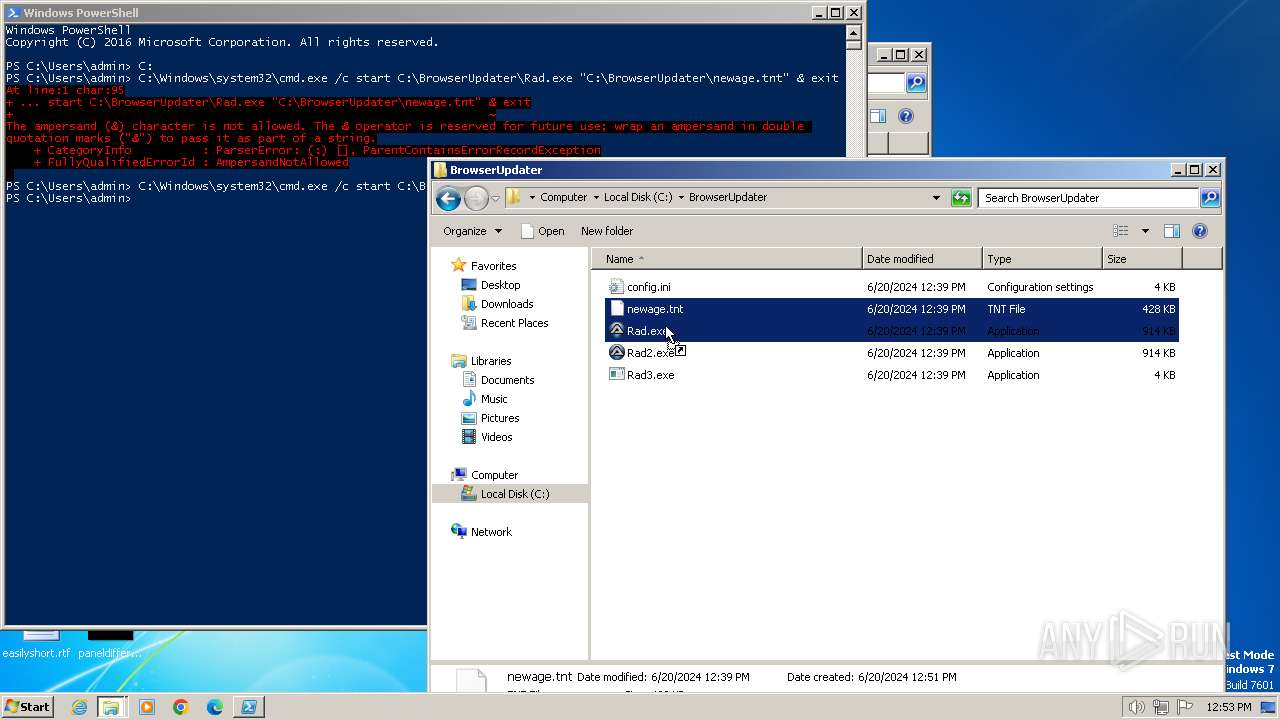The height and width of the screenshot is (720, 1280).
Task: Click the PowerShell scrollbar up arrow
Action: (853, 31)
